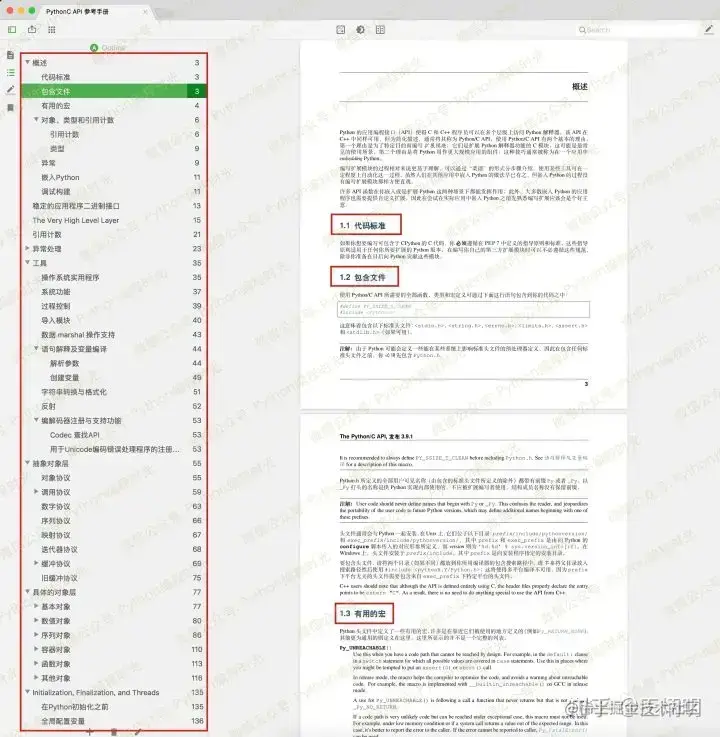Image resolution: width=720 pixels, height=737 pixels.
Task: Click the fit-page view icon in center toolbar
Action: tap(341, 30)
